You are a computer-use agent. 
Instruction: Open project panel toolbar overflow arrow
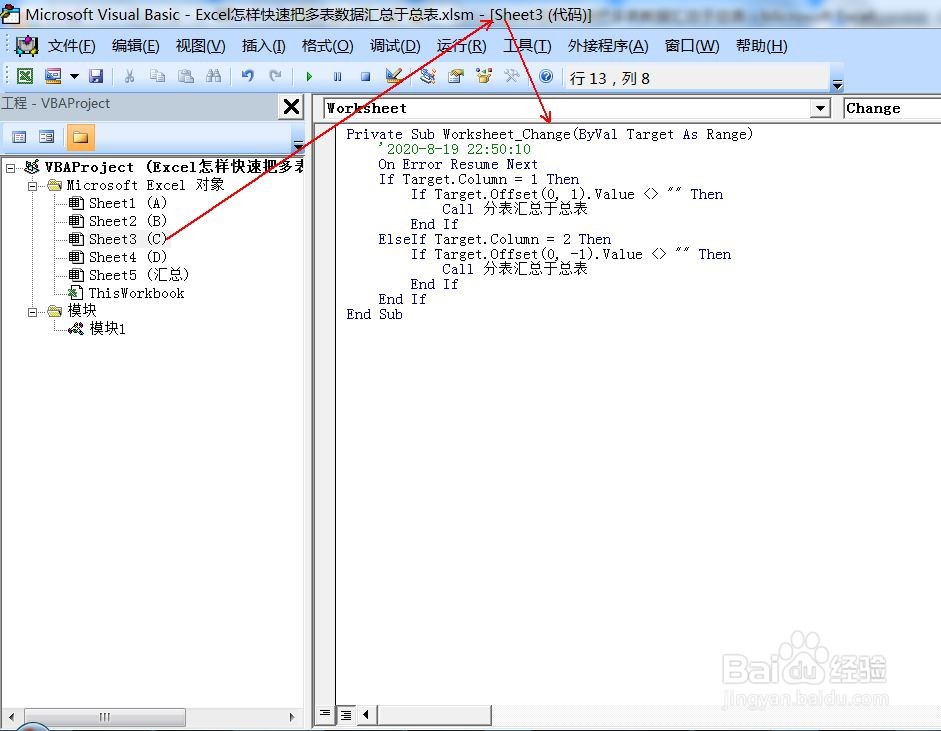[x=298, y=145]
